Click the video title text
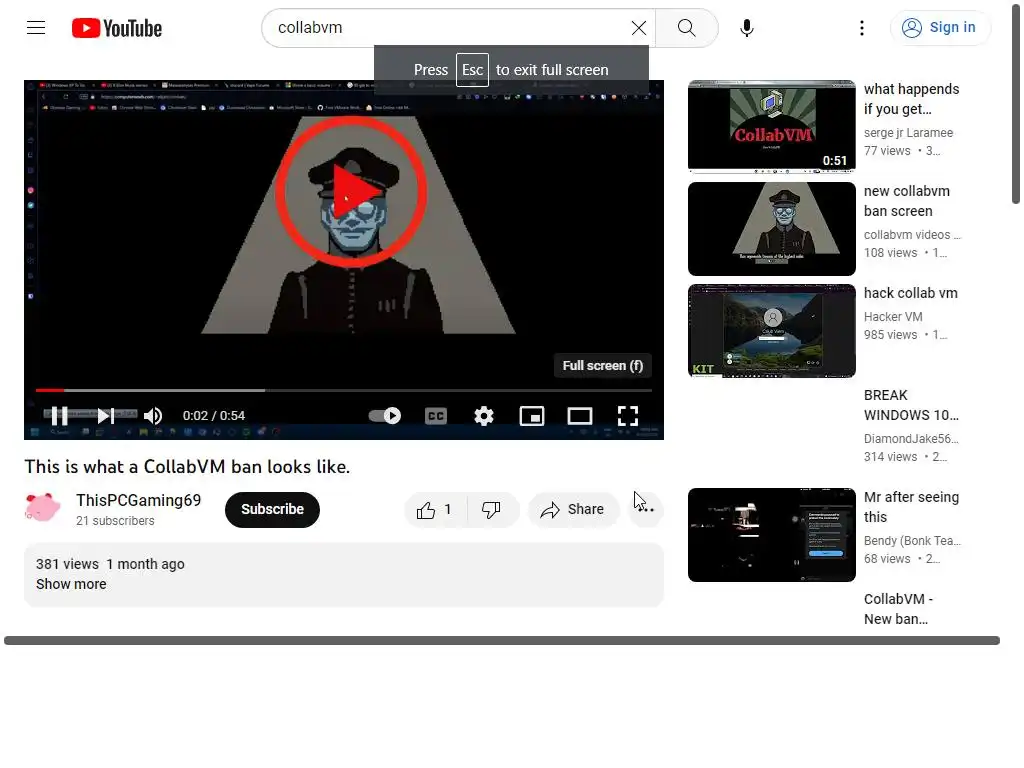 (x=187, y=467)
